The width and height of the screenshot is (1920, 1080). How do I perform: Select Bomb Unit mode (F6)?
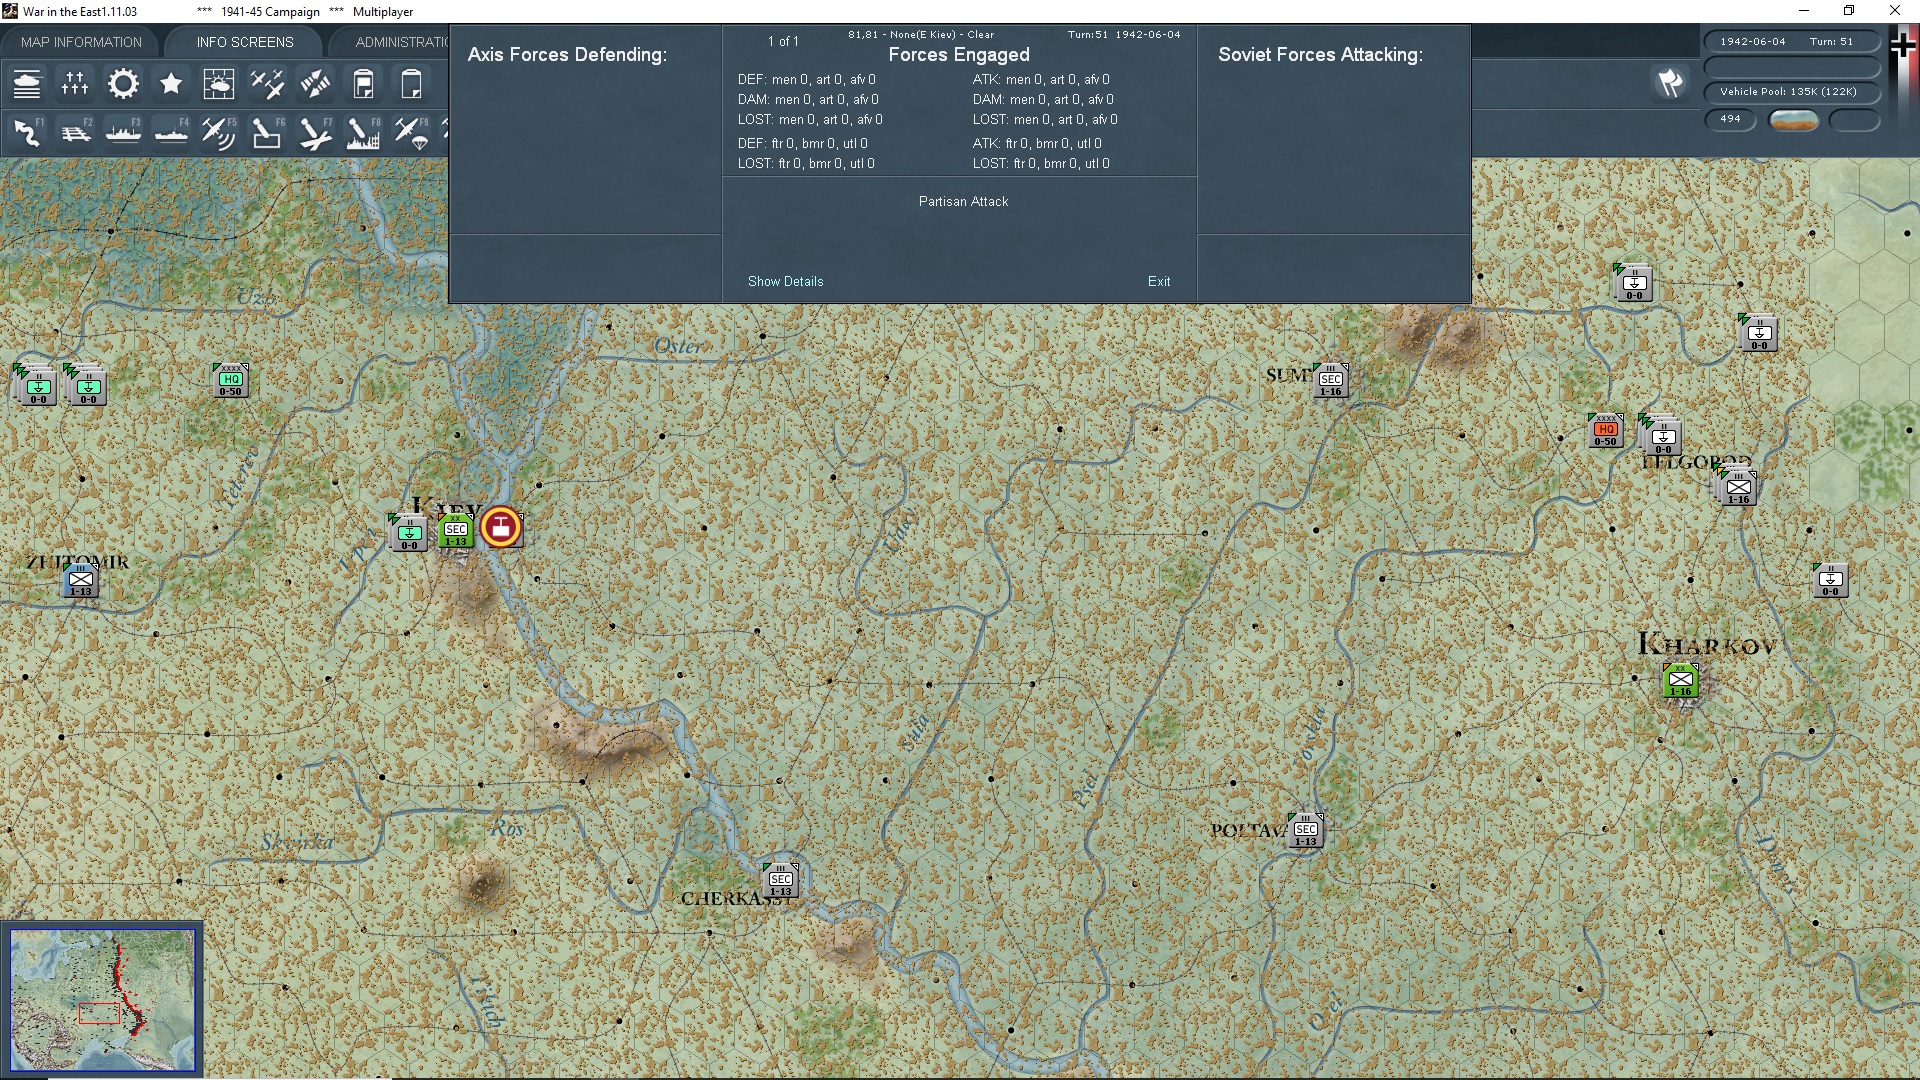(x=267, y=133)
